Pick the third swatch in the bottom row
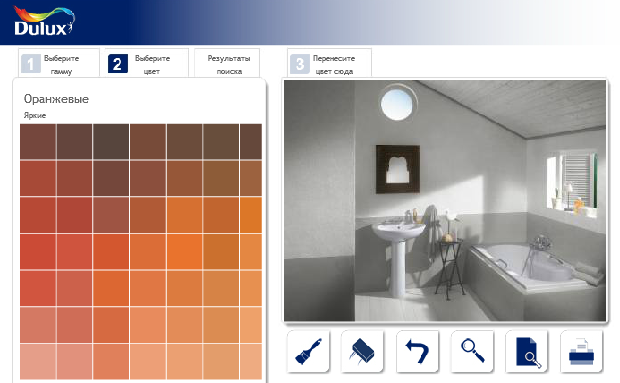 click(111, 362)
